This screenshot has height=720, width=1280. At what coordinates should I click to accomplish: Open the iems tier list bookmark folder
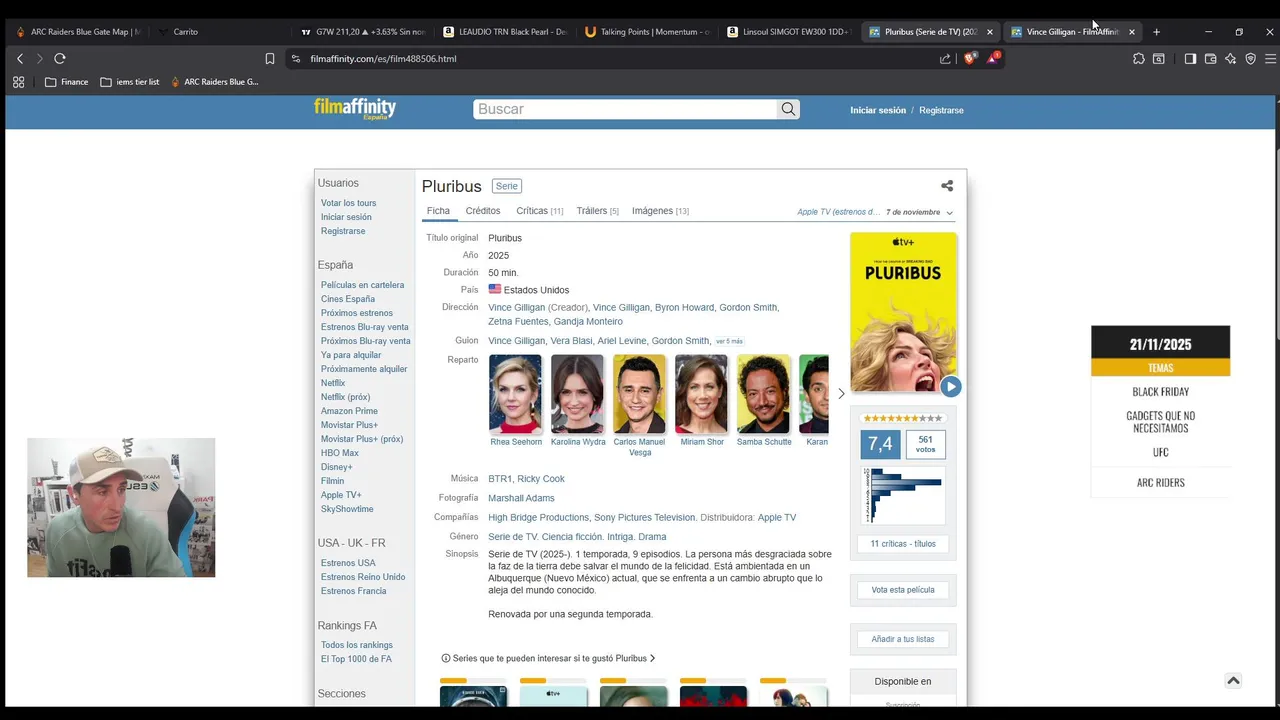click(x=130, y=82)
